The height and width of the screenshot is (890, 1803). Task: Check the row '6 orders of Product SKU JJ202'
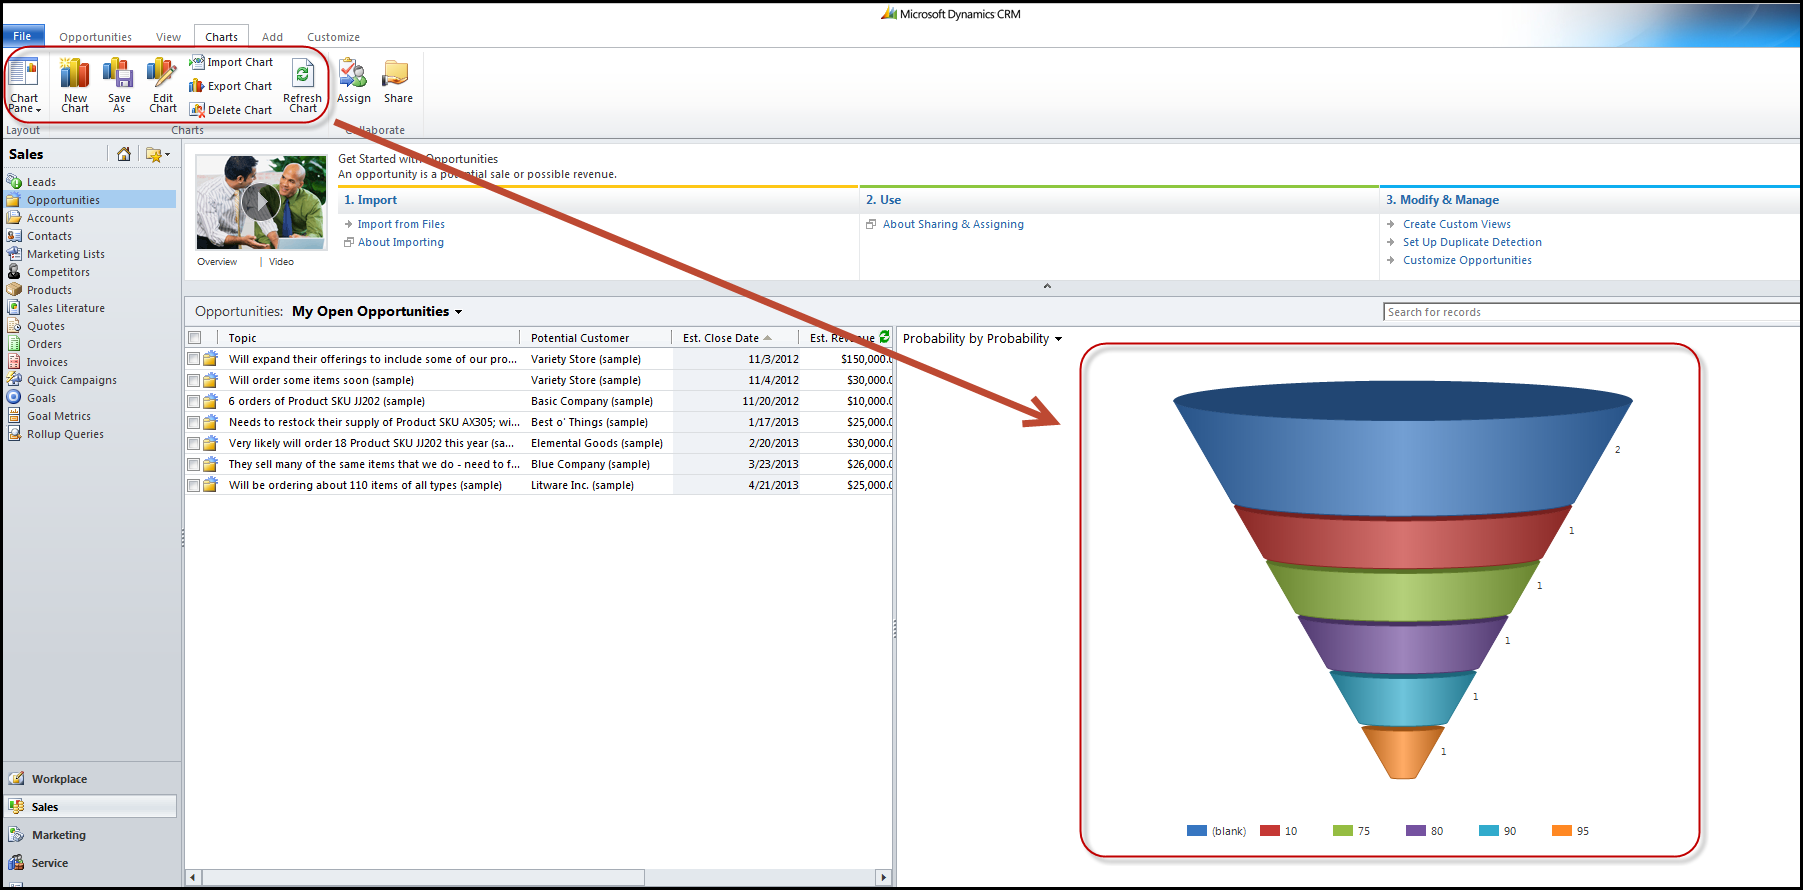193,401
